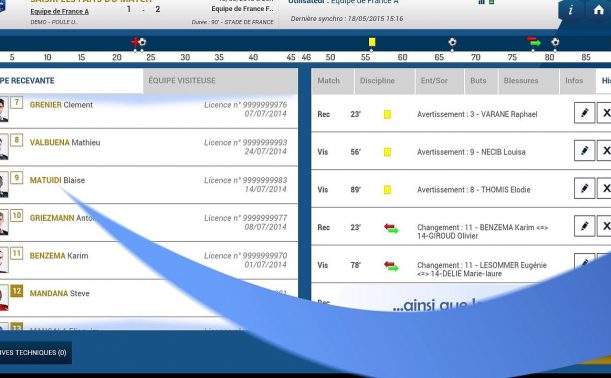Delete the VARANE Raphael warning entry
The image size is (611, 378).
pyautogui.click(x=605, y=113)
